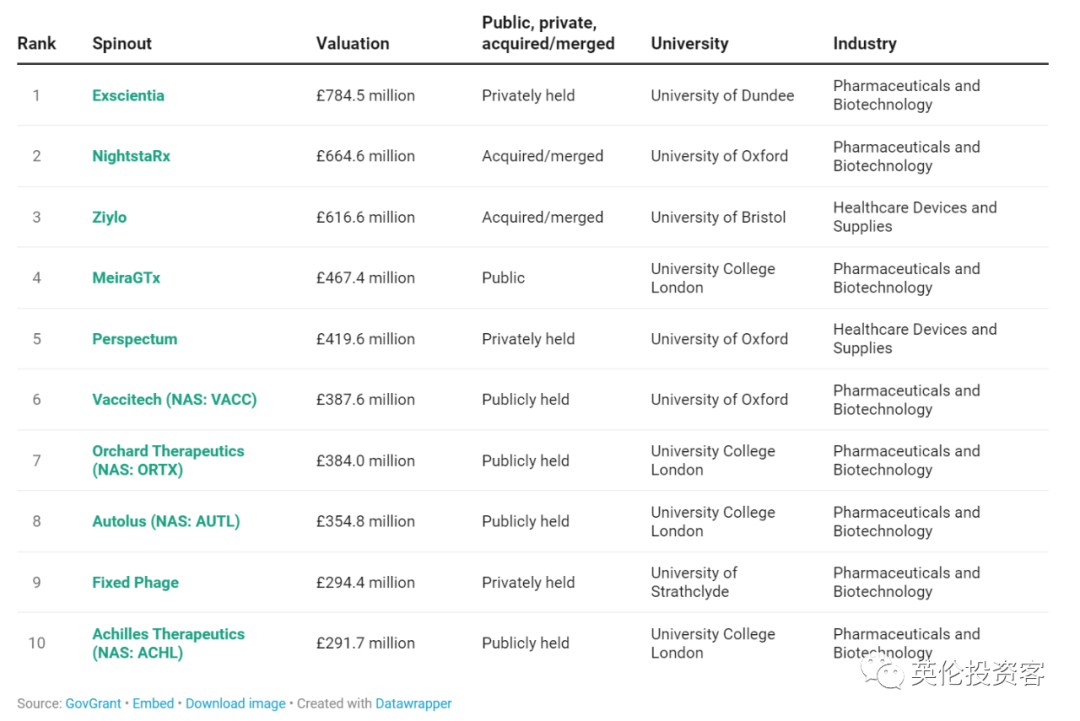Open Autolus (NAS: AUTL) link
This screenshot has width=1080, height=721.
166,521
